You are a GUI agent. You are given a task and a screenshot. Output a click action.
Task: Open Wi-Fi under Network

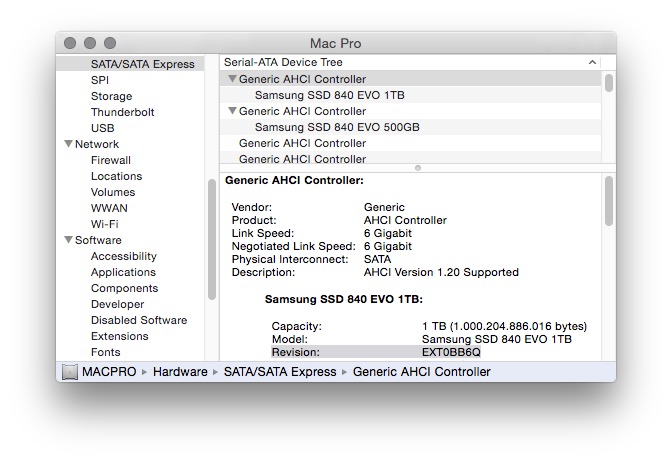[x=105, y=224]
